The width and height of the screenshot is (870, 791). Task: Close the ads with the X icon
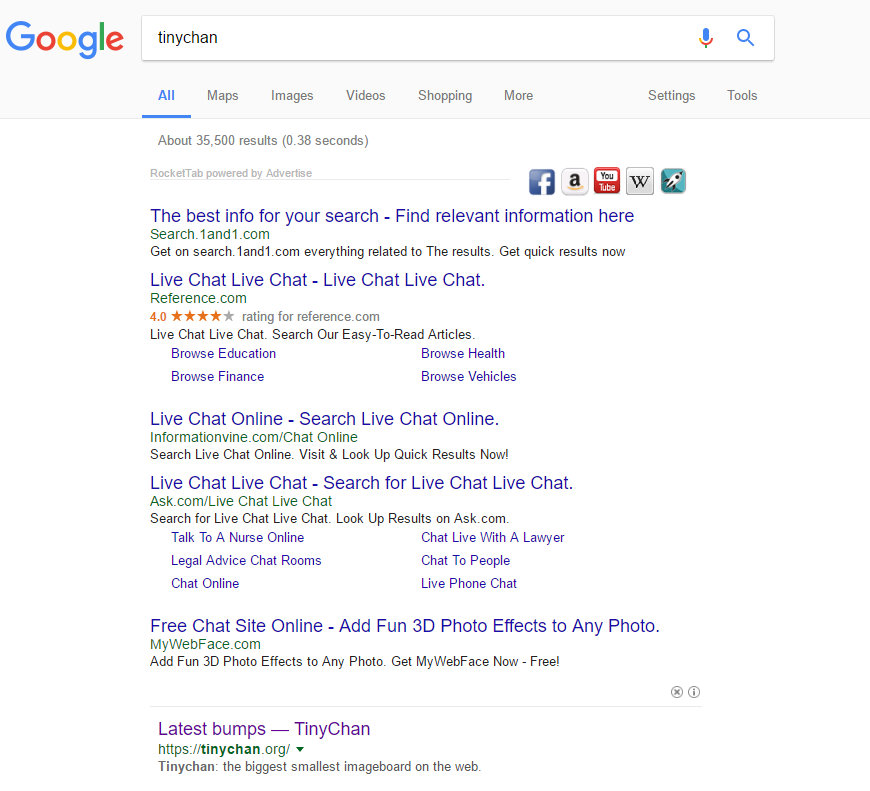[677, 692]
